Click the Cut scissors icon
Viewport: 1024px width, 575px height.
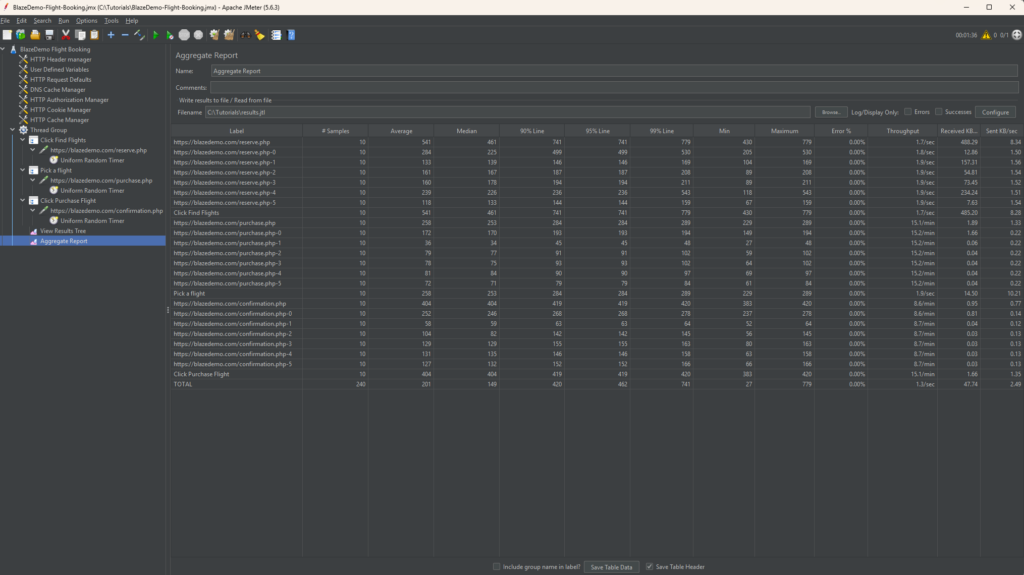(65, 35)
